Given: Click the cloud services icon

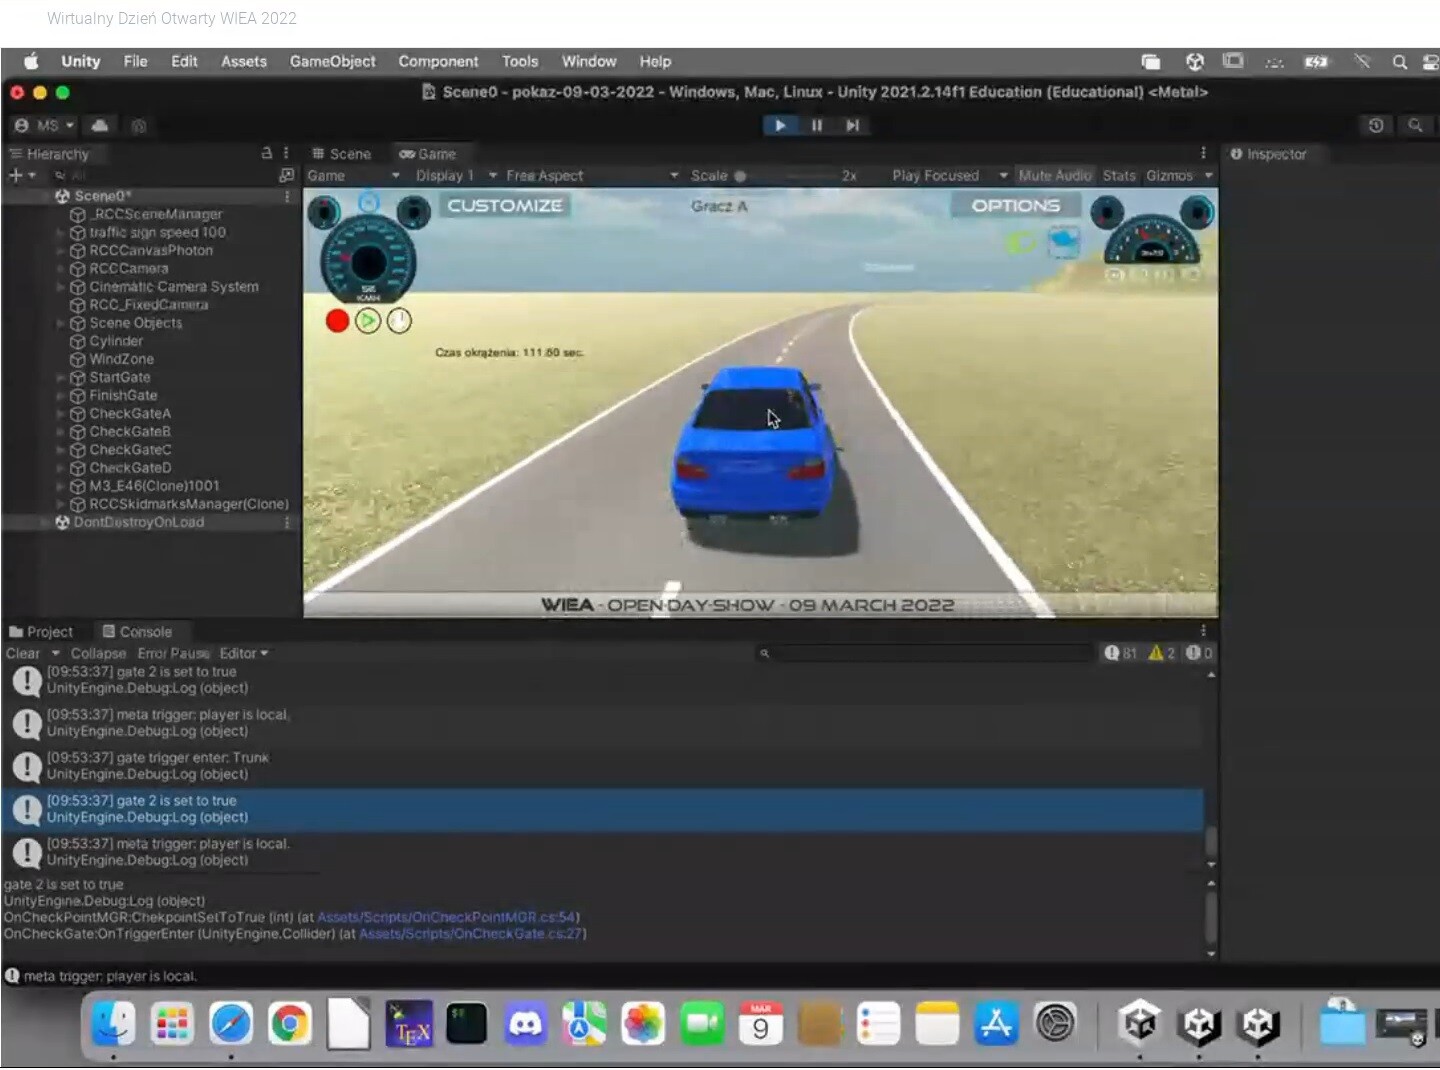Looking at the screenshot, I should (100, 125).
